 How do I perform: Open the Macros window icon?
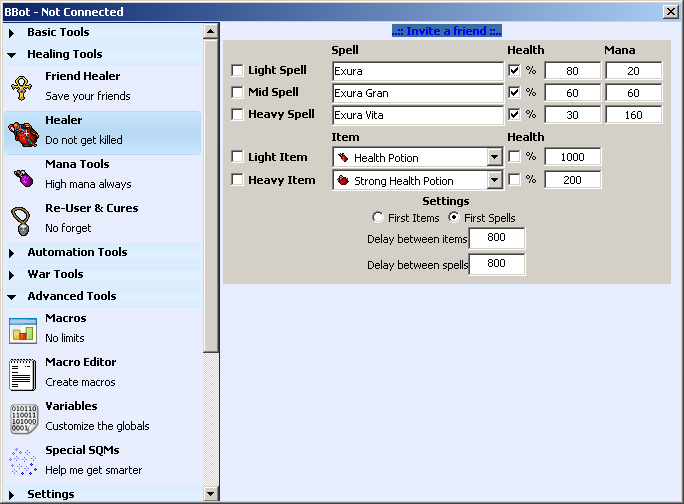[x=22, y=329]
